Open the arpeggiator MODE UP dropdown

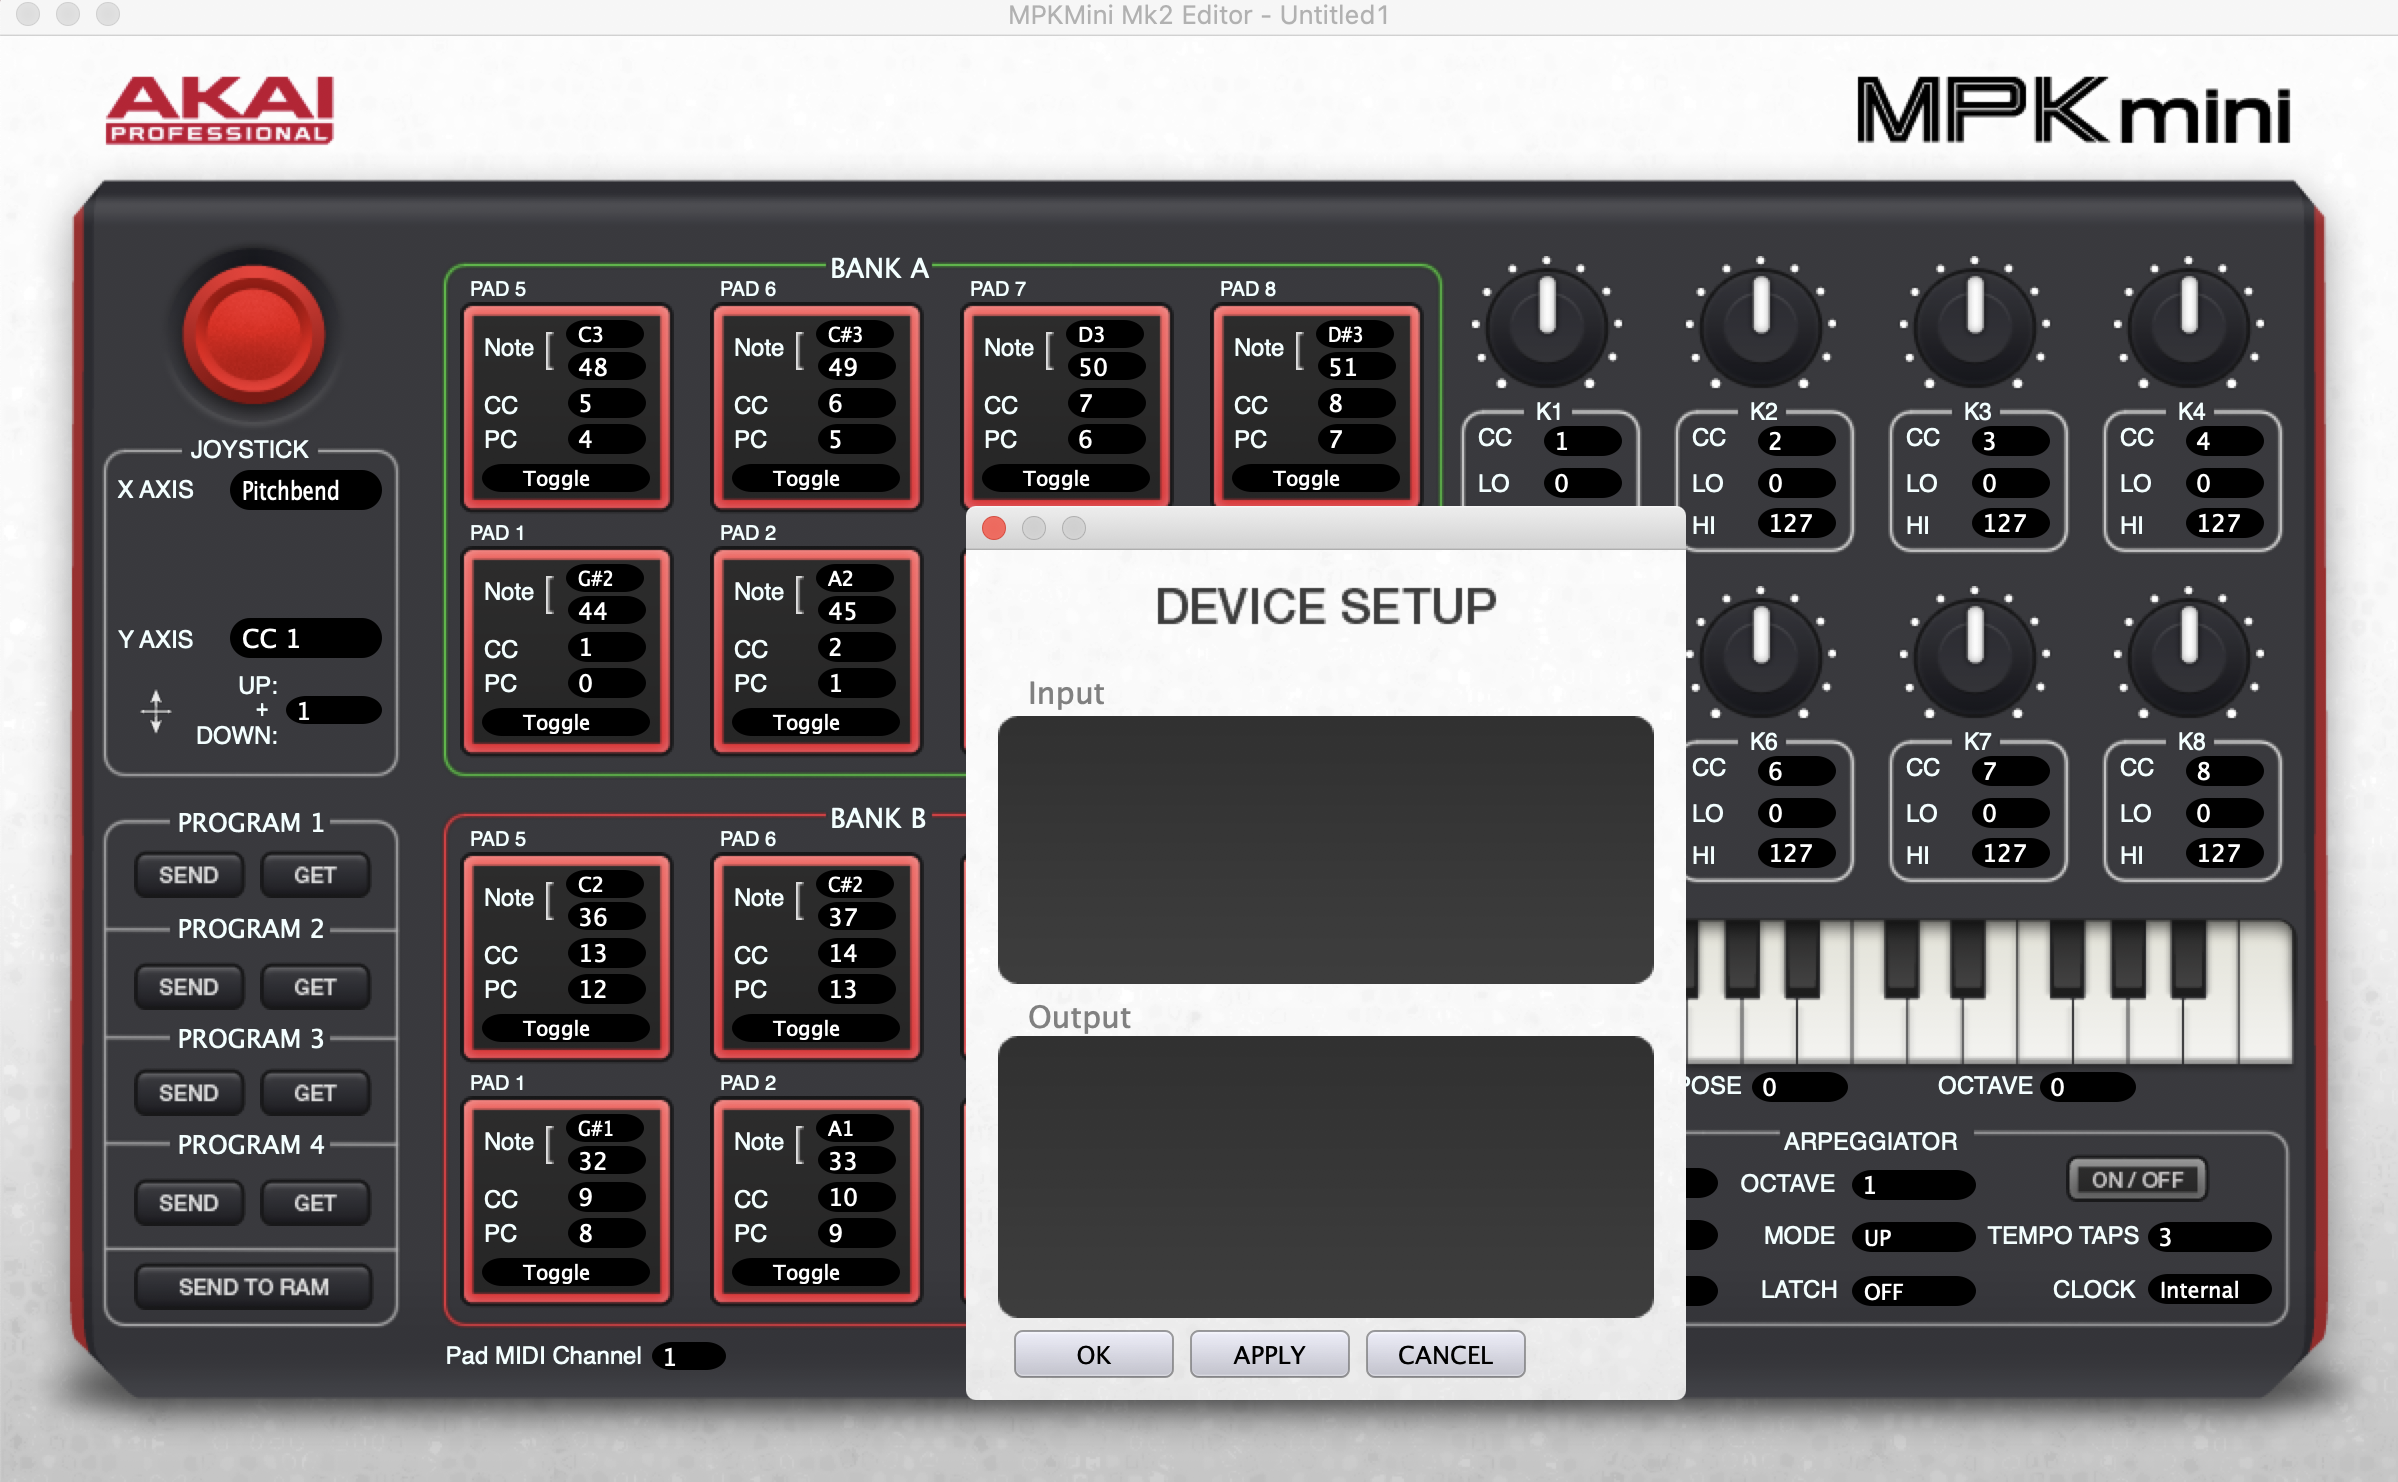pyautogui.click(x=1913, y=1237)
